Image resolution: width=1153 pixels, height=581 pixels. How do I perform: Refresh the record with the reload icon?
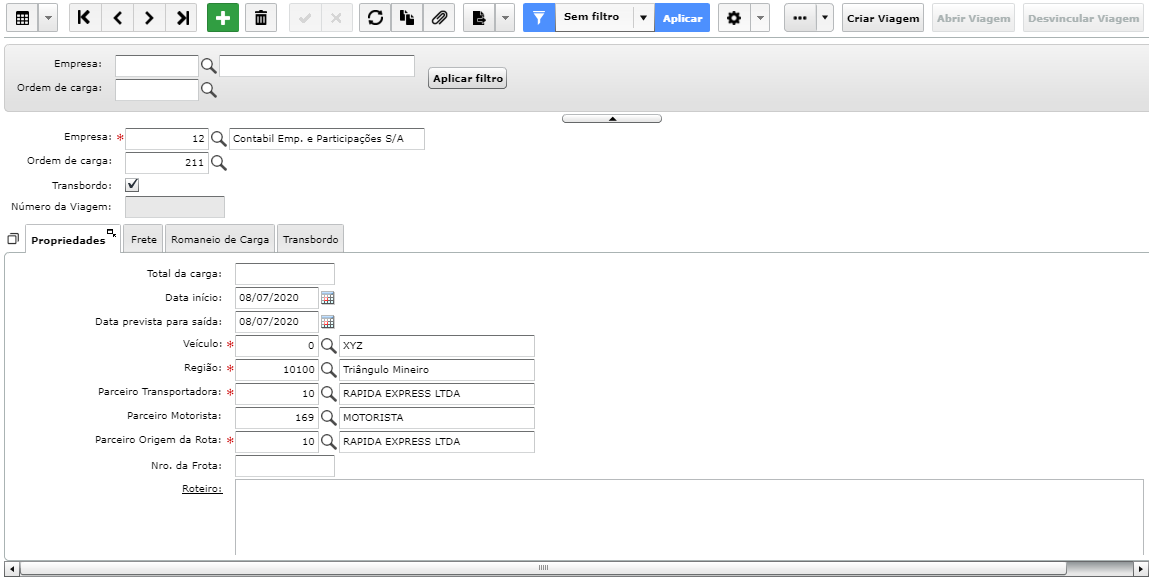coord(375,18)
